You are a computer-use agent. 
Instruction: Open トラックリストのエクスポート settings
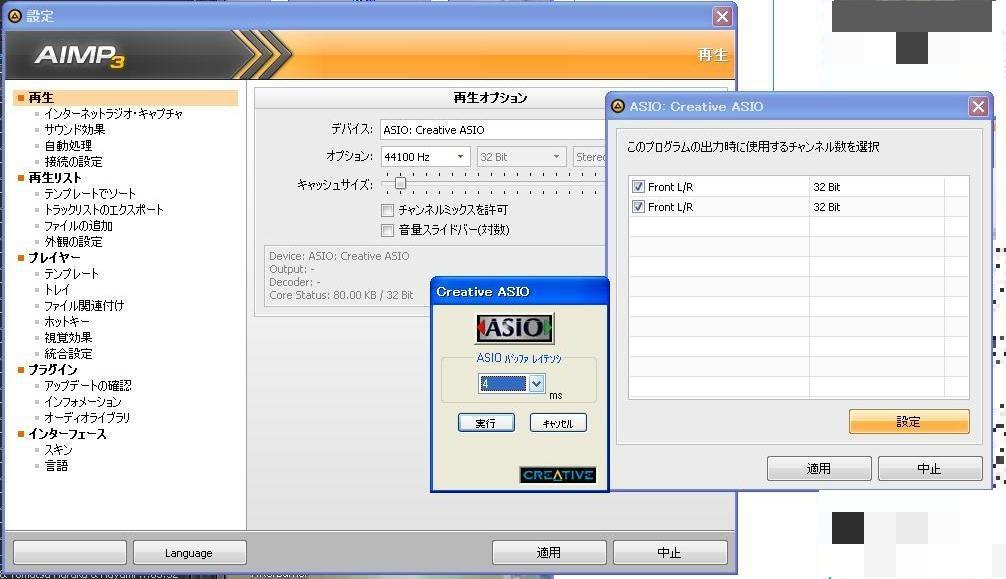pyautogui.click(x=104, y=210)
